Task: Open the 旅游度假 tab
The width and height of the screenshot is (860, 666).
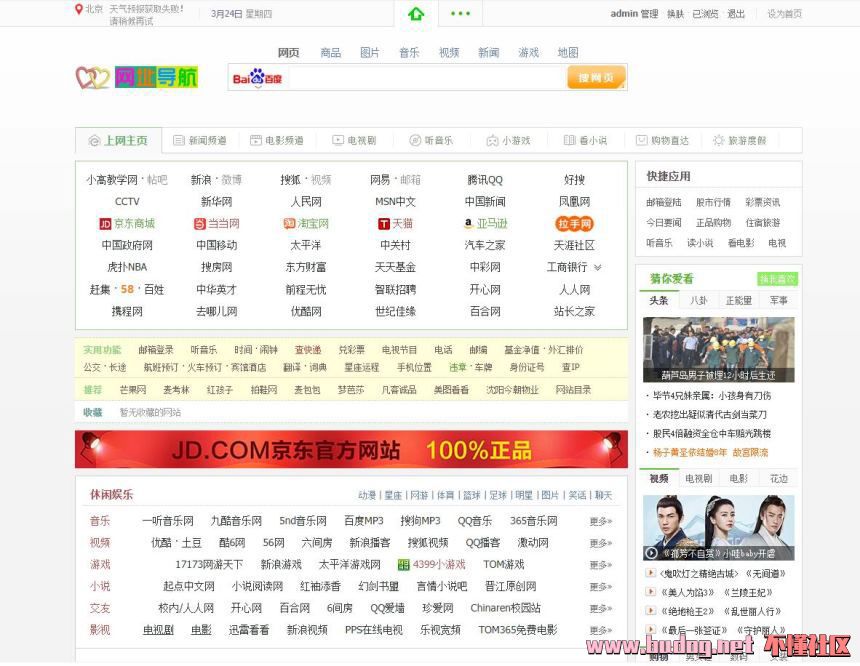Action: coord(739,140)
